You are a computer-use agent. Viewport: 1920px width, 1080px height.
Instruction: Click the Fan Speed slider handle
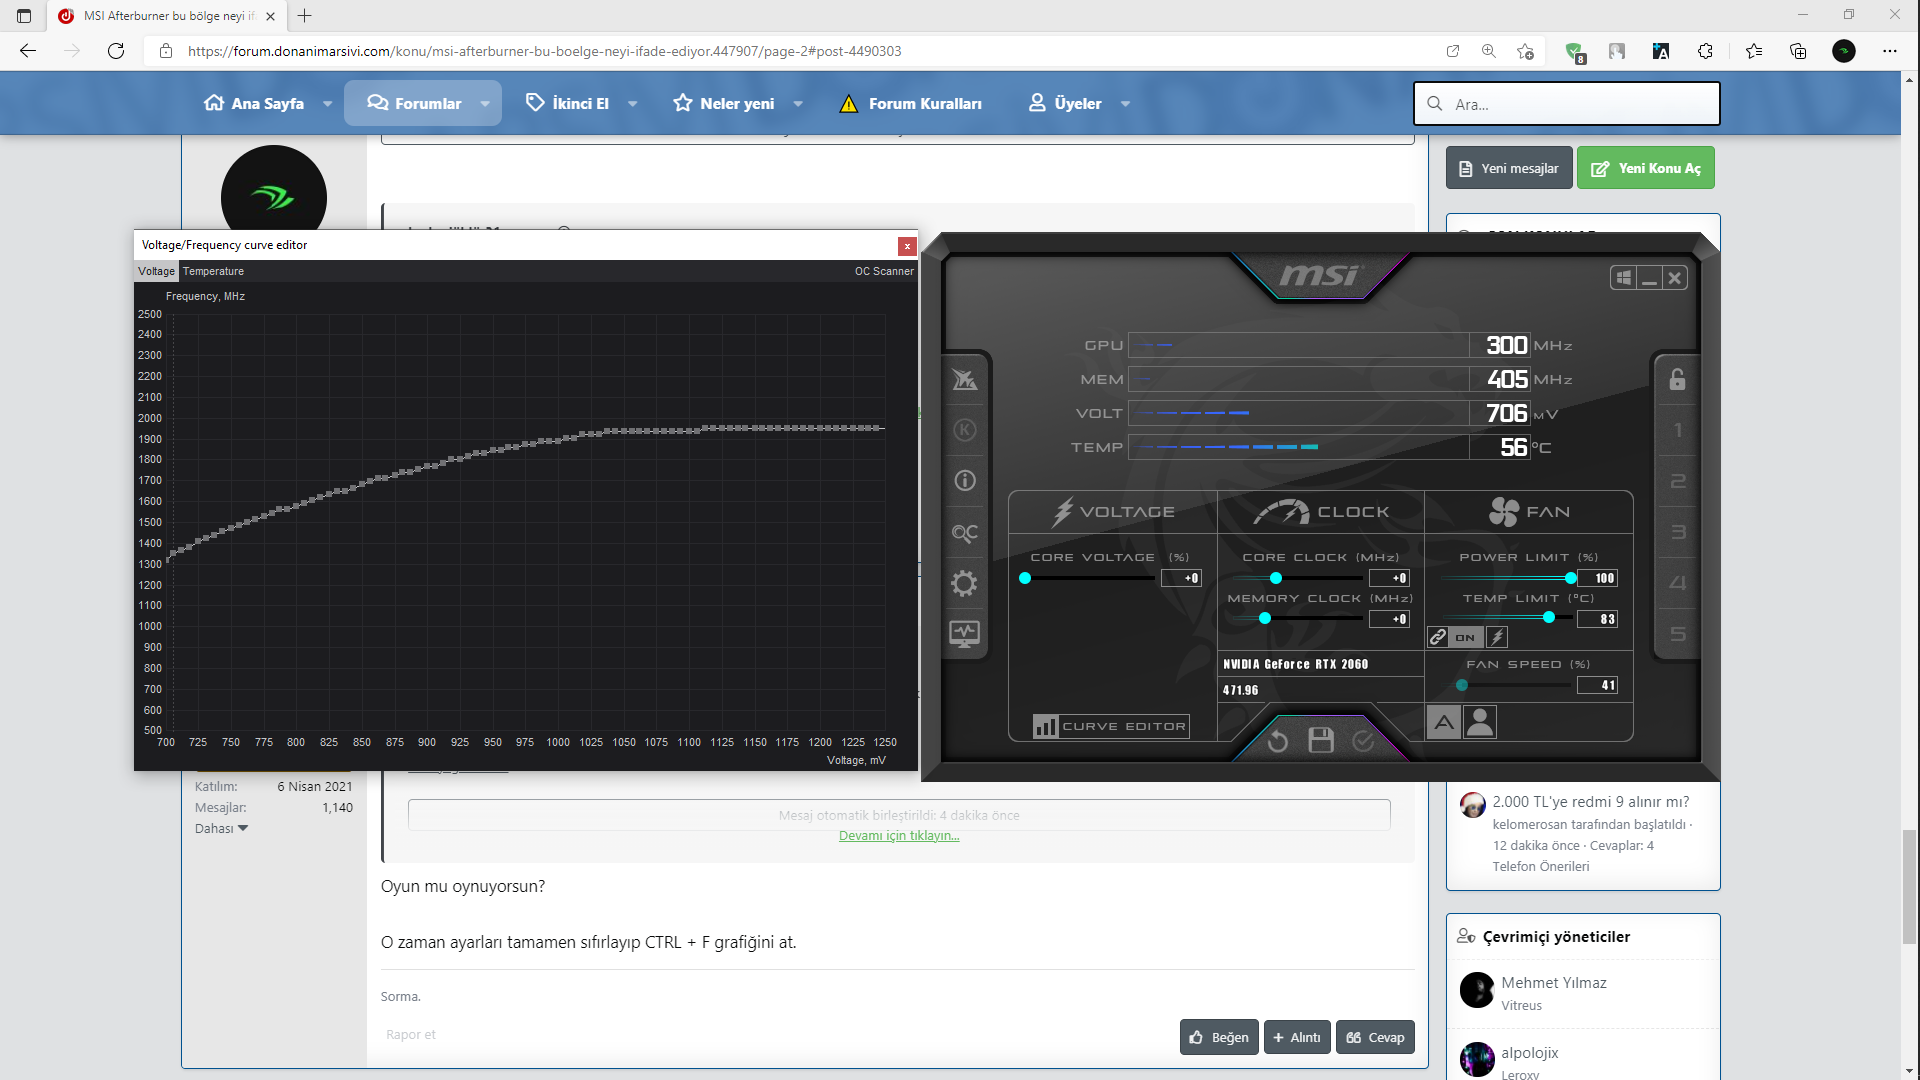1462,685
